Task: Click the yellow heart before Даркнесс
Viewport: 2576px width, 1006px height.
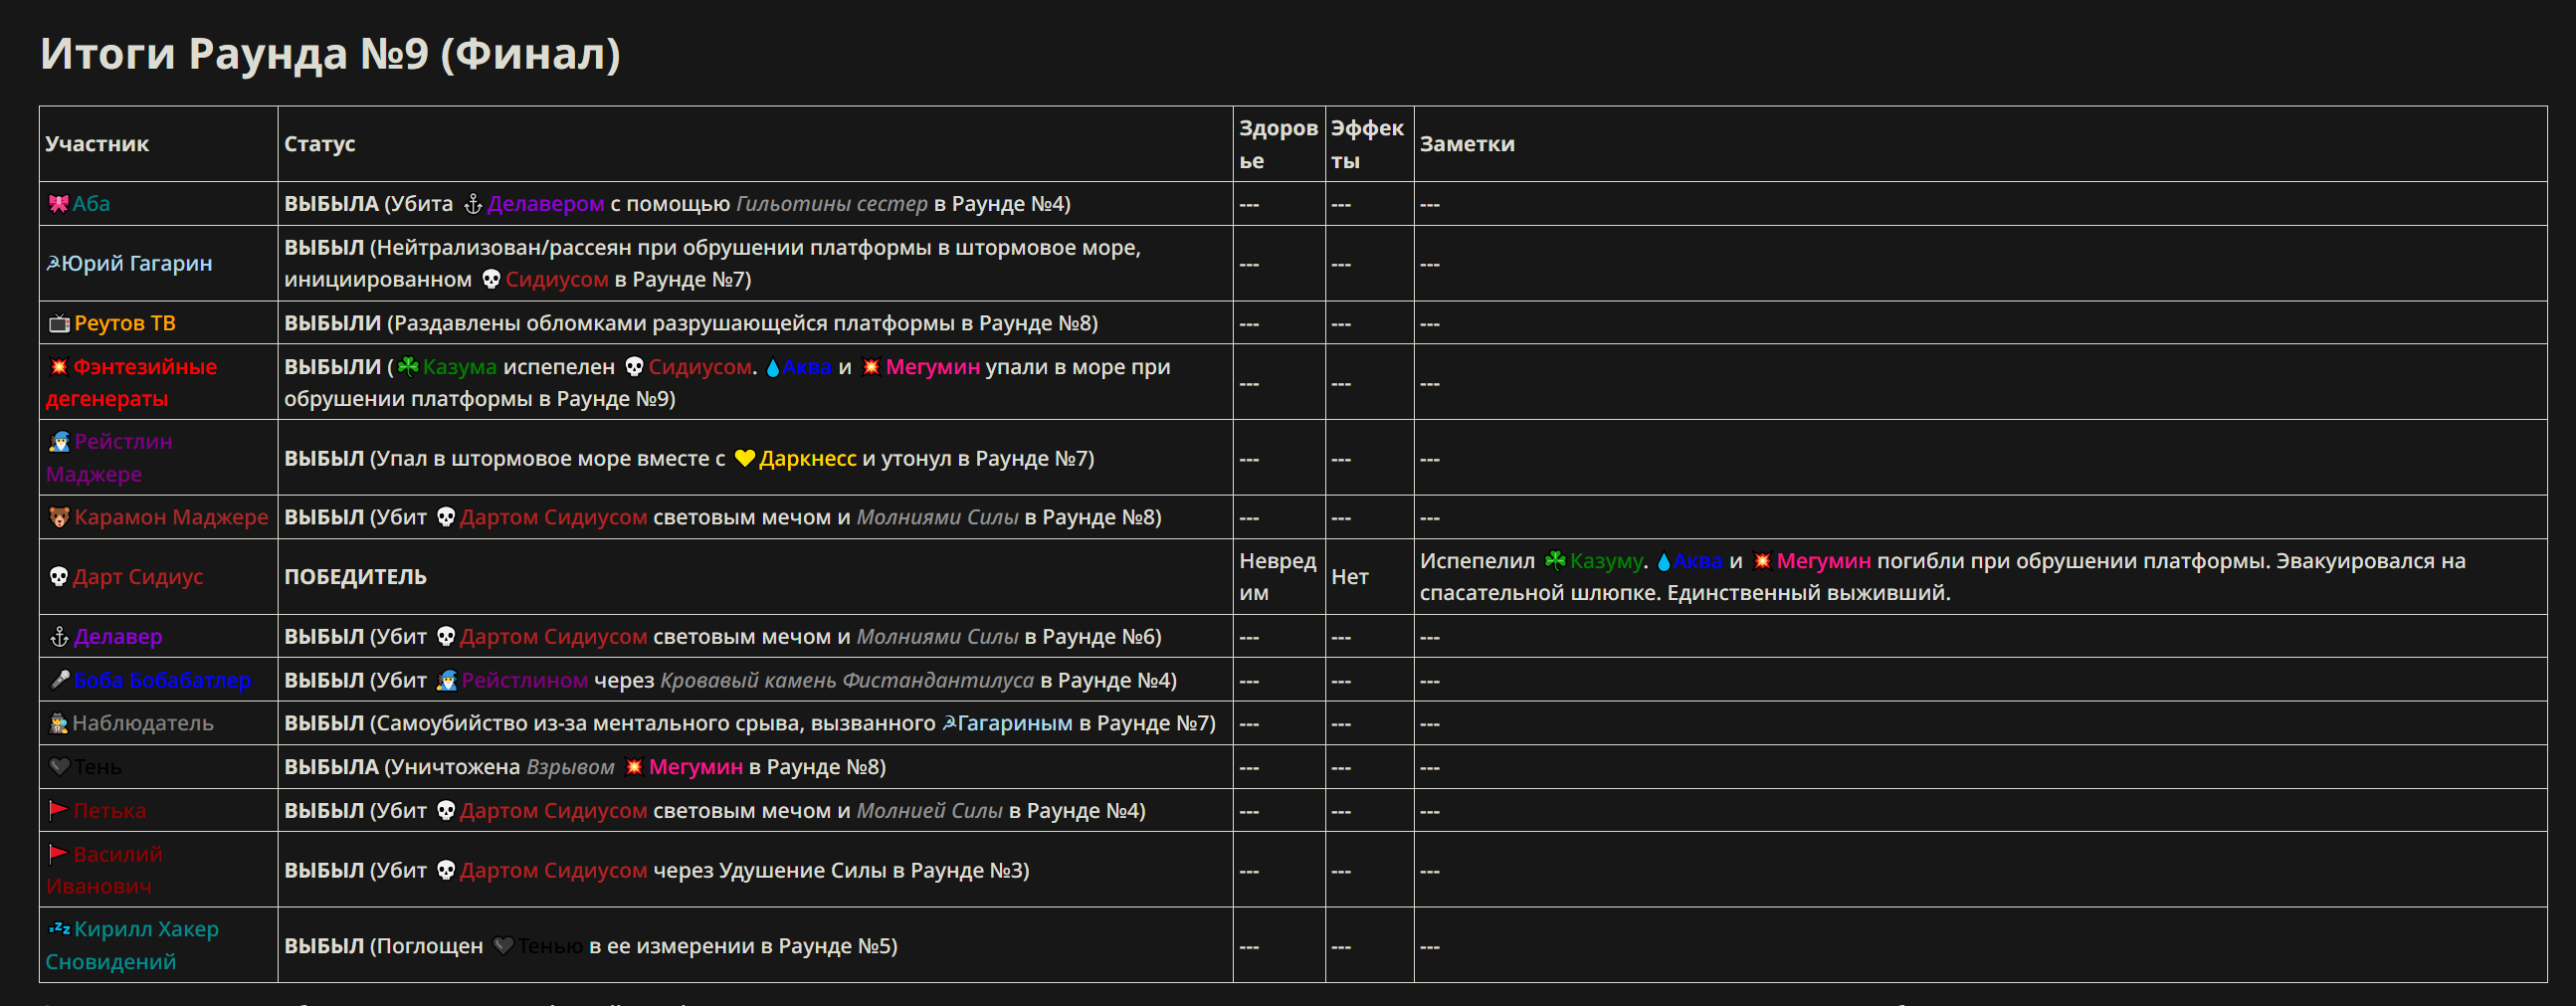Action: click(745, 459)
